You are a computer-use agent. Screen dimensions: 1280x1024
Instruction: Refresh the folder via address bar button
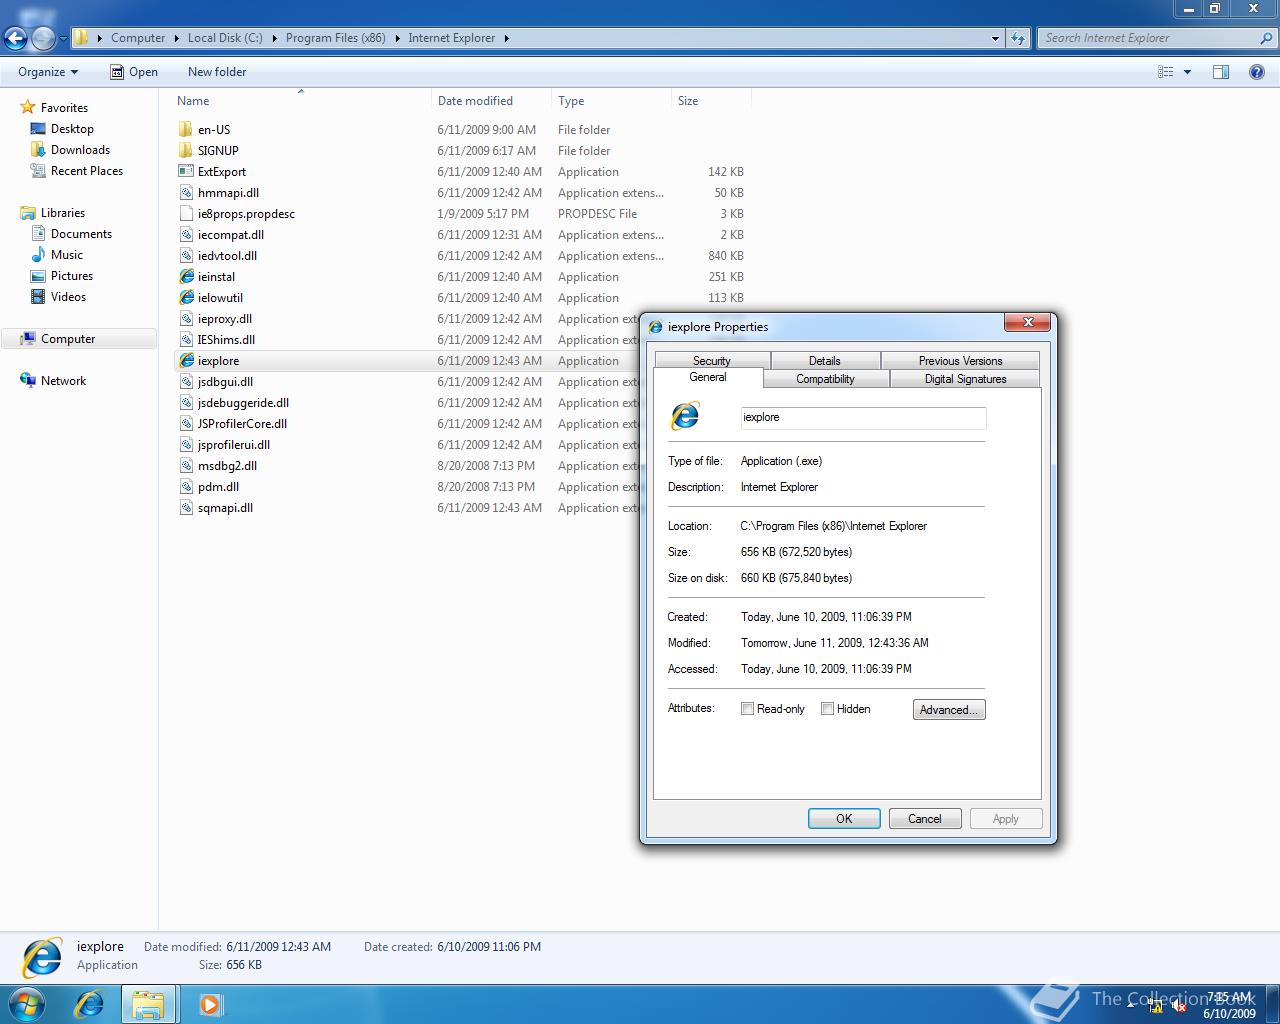[1018, 38]
